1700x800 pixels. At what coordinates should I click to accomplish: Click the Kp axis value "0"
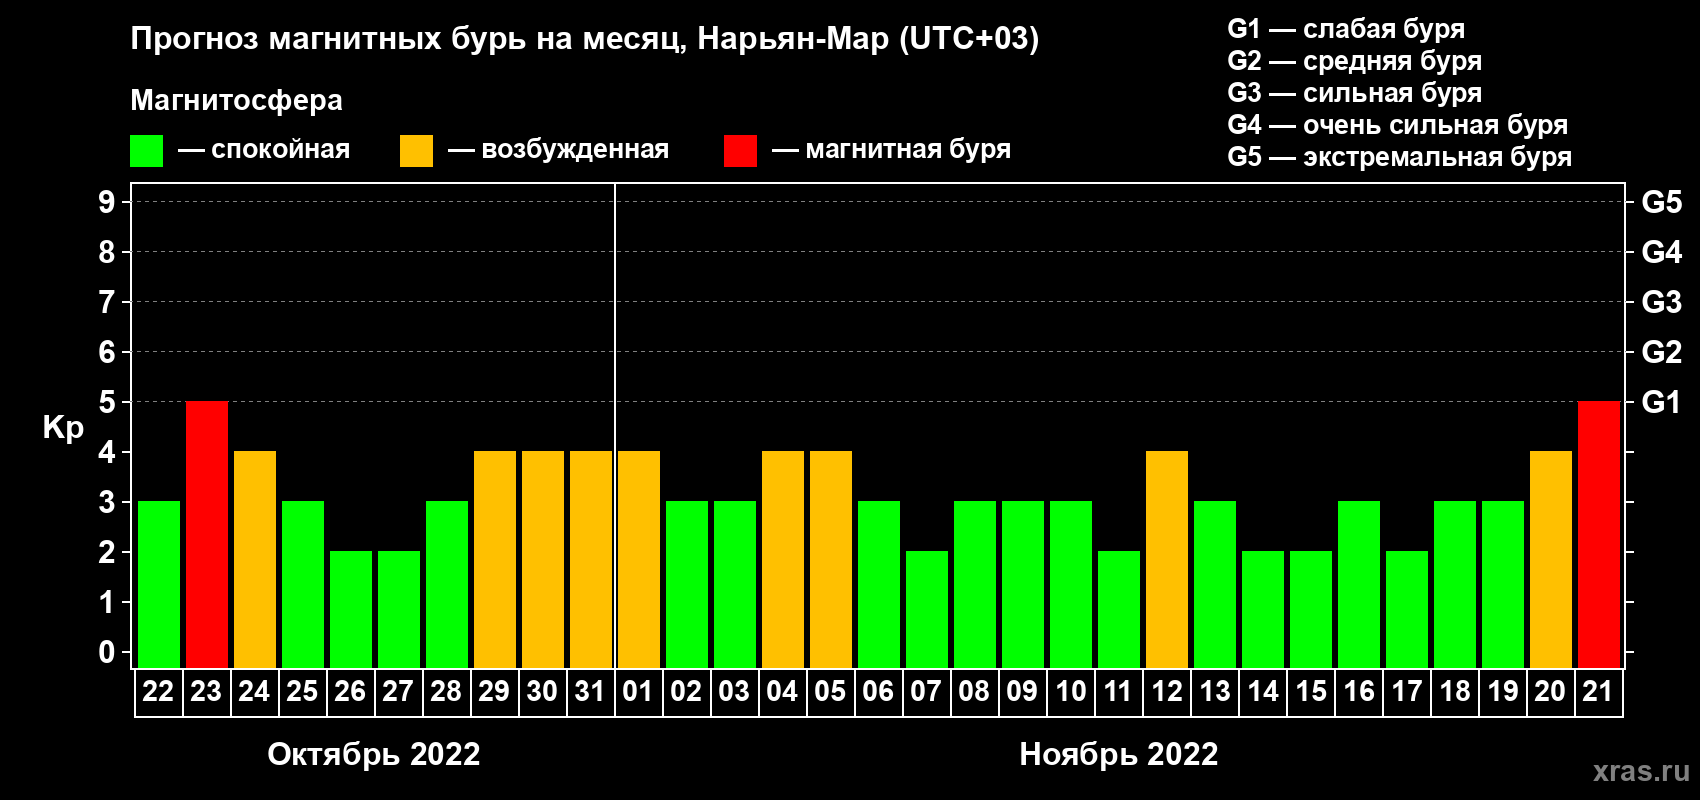[x=107, y=652]
